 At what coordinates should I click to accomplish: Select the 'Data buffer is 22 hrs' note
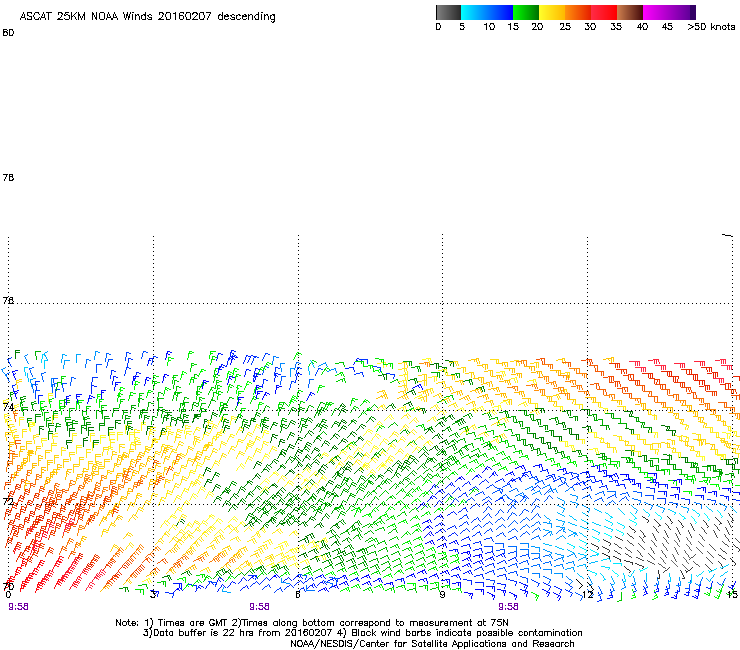(x=362, y=633)
